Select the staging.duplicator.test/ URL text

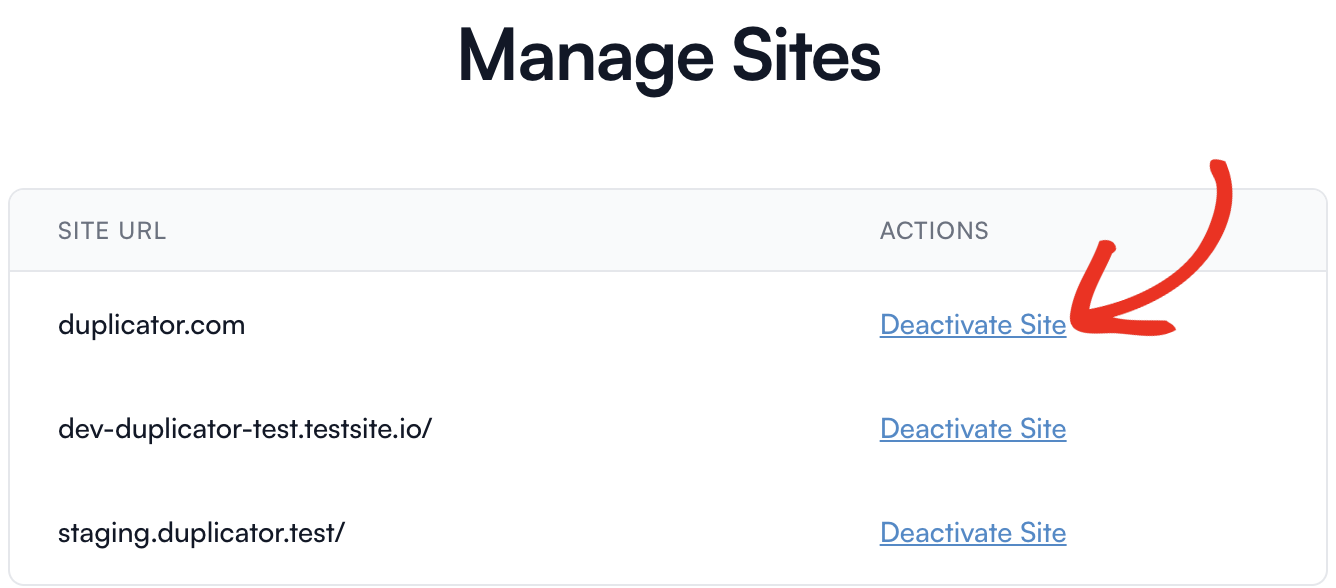pyautogui.click(x=201, y=533)
